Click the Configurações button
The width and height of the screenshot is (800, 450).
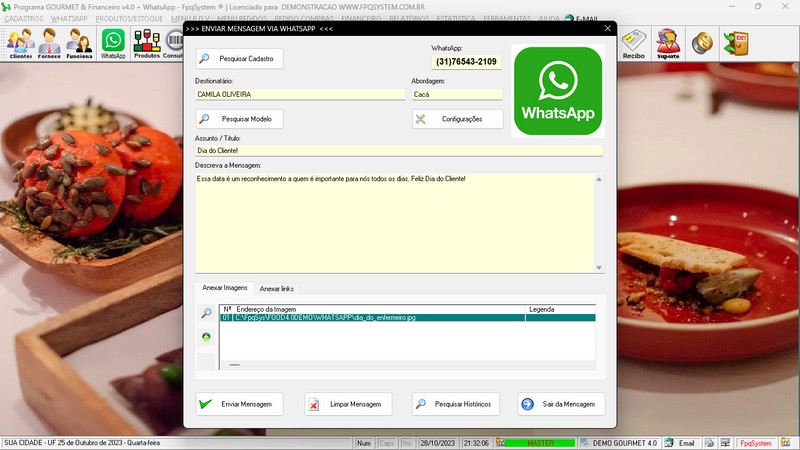pos(458,119)
